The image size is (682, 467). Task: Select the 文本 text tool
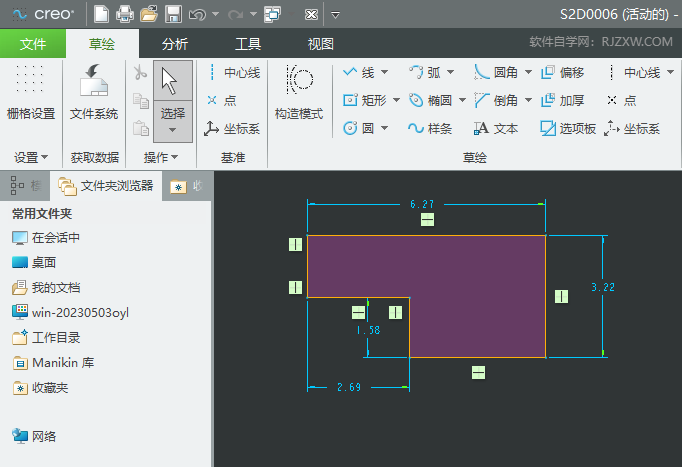(496, 128)
